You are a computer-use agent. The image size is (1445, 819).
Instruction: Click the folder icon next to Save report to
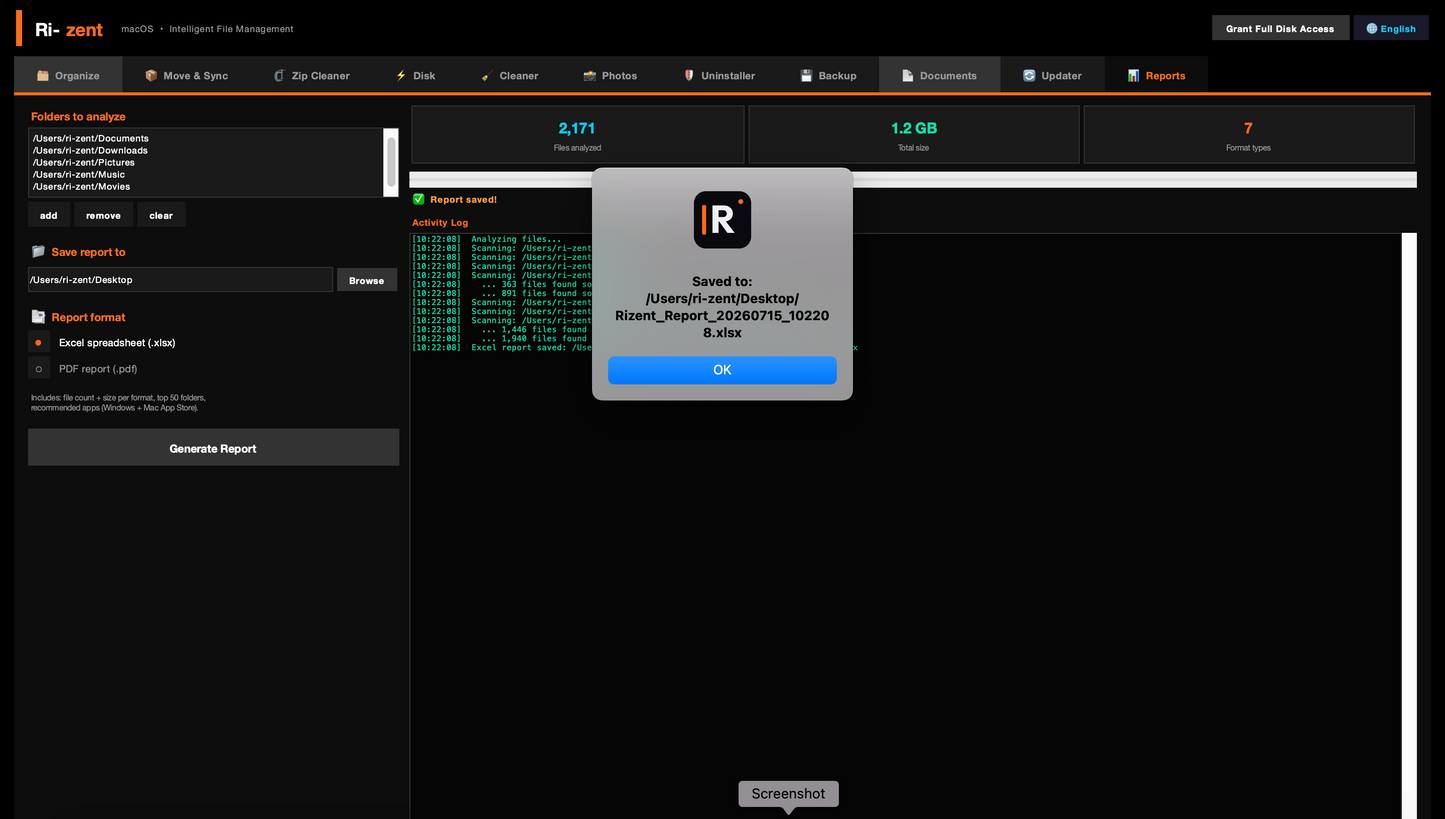coord(38,252)
